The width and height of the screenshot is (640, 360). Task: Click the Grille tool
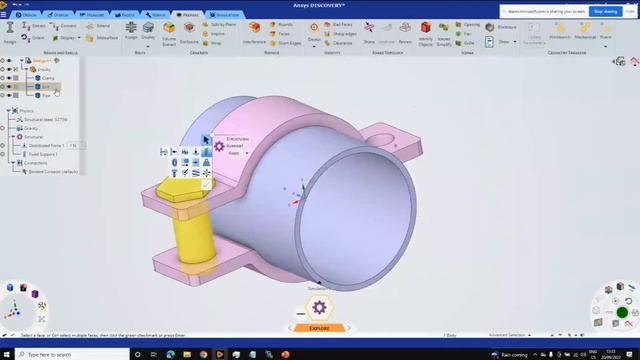click(465, 43)
